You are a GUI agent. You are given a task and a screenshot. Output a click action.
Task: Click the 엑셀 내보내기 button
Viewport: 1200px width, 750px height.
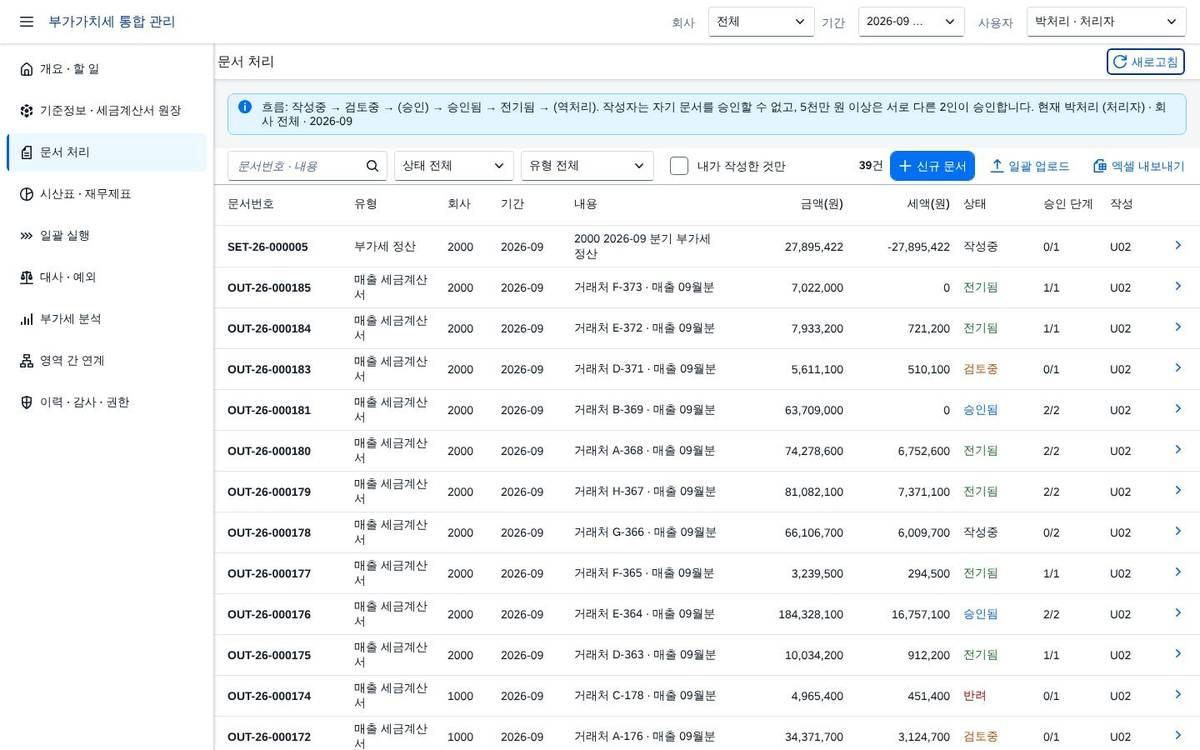pyautogui.click(x=1138, y=166)
